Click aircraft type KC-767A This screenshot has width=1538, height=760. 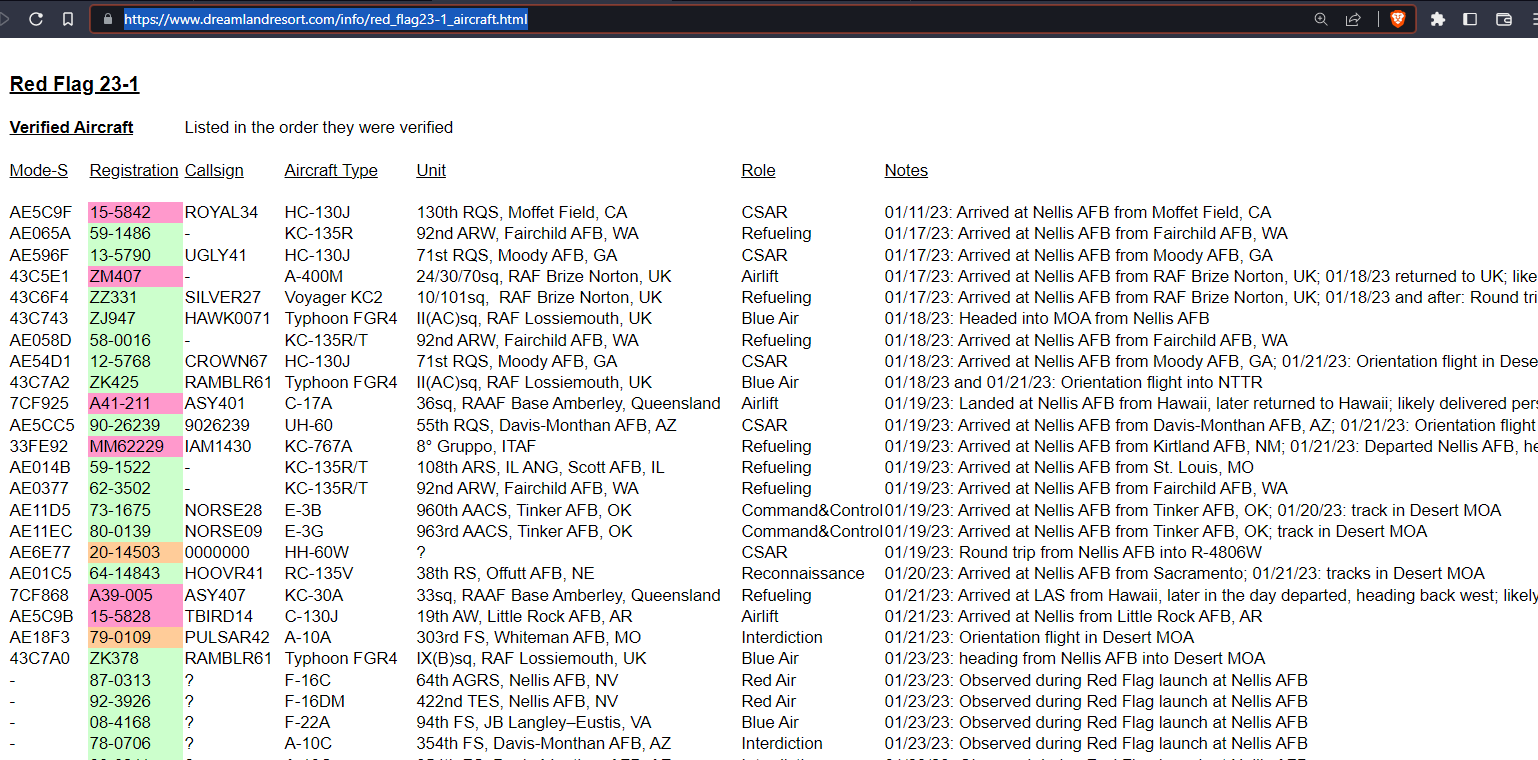(318, 446)
